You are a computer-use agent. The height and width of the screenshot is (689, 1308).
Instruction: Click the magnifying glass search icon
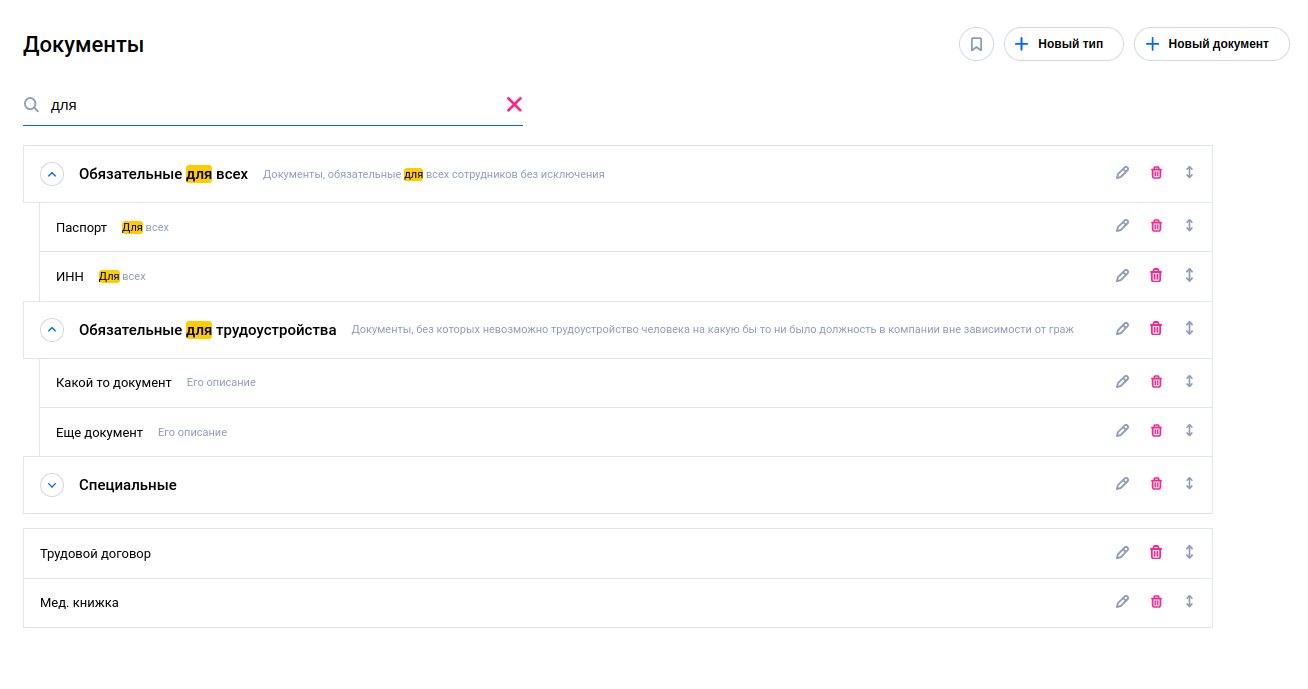[x=31, y=104]
